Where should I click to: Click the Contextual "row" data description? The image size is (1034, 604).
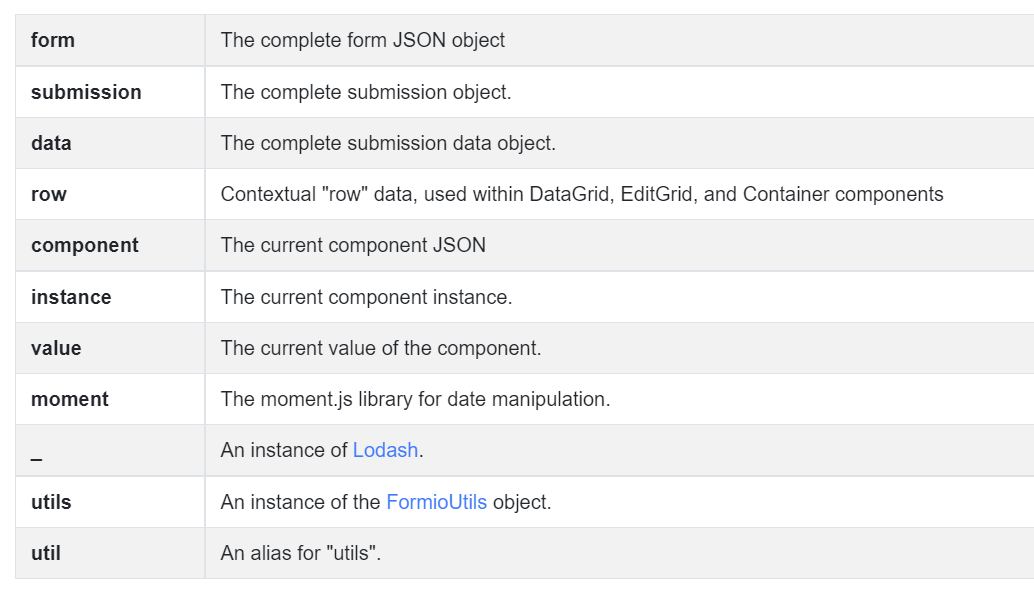click(x=582, y=195)
